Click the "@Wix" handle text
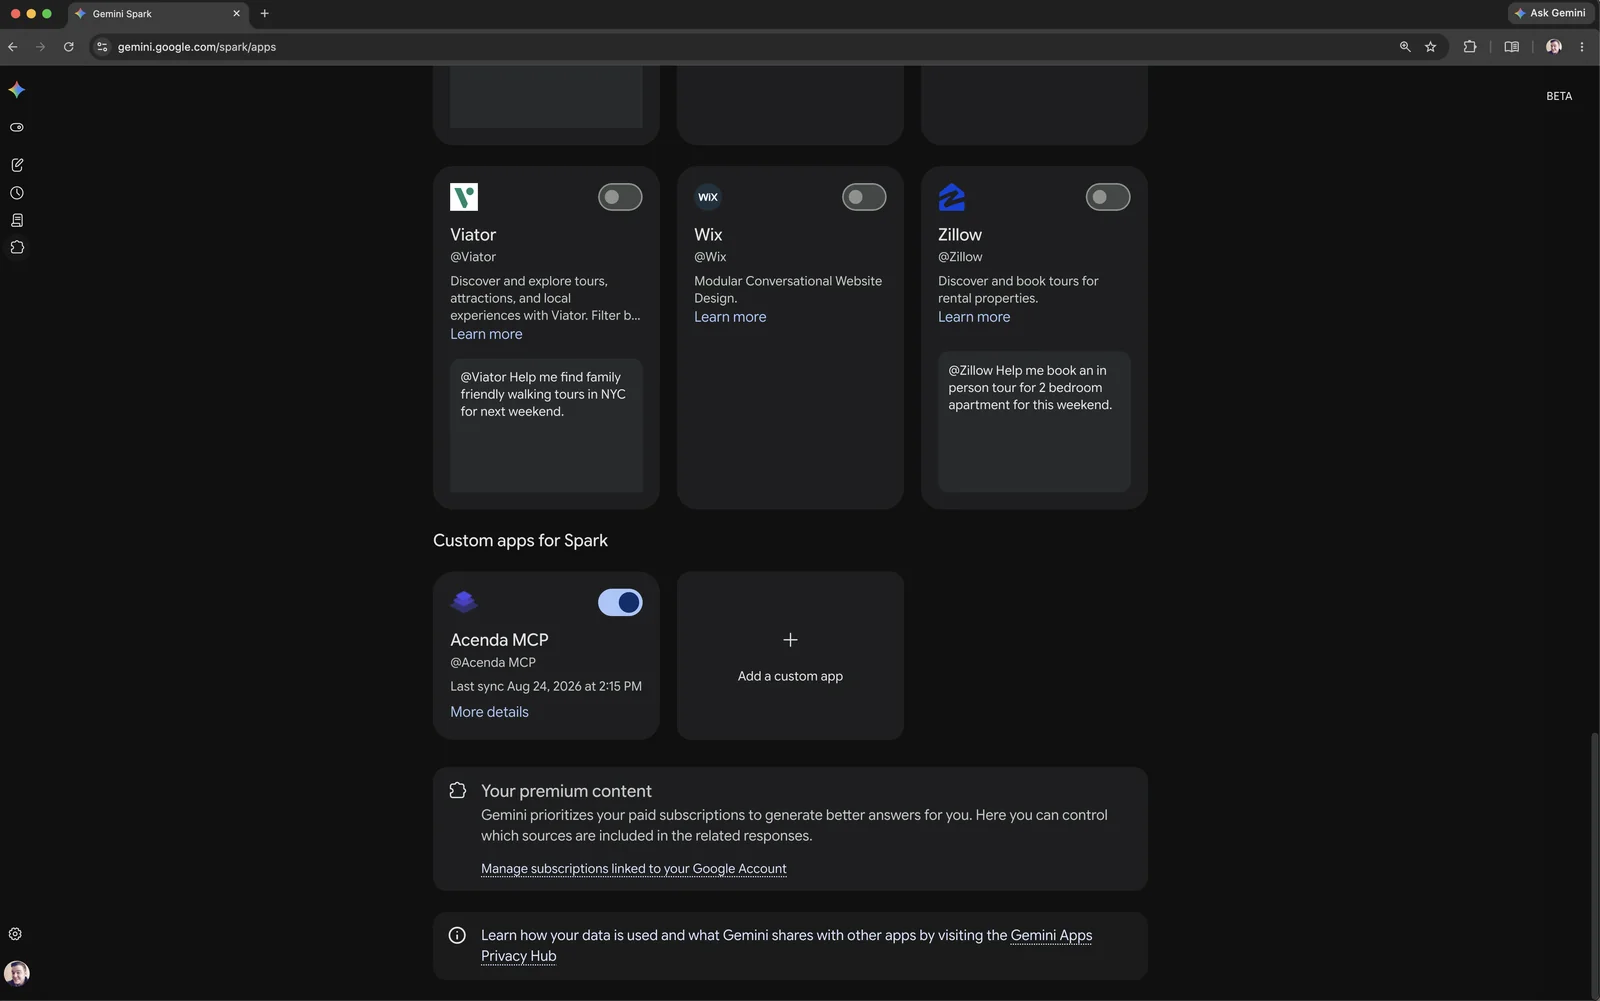This screenshot has width=1600, height=1001. (710, 257)
